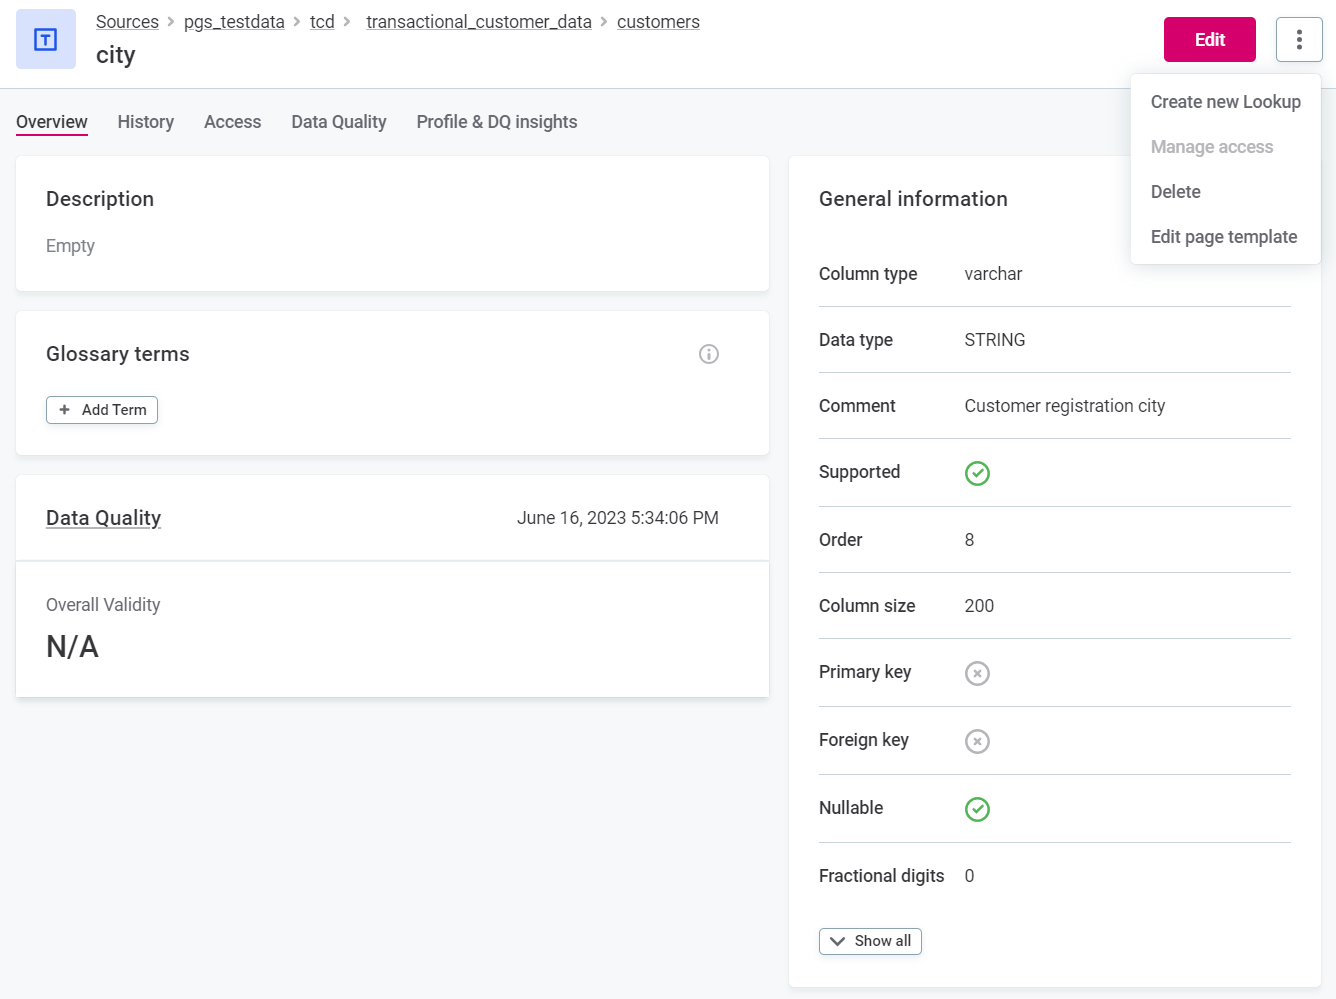Viewport: 1336px width, 999px height.
Task: Click the Nullable green checkmark icon
Action: tap(977, 809)
